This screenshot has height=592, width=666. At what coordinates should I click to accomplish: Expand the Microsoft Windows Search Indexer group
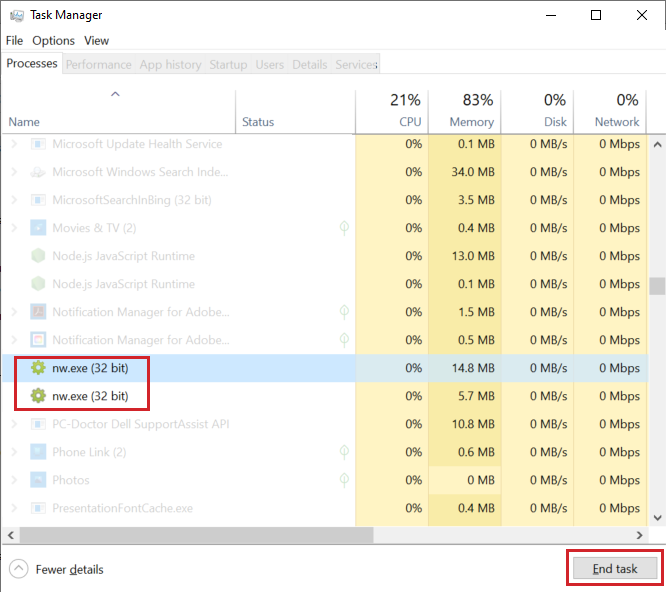point(14,172)
